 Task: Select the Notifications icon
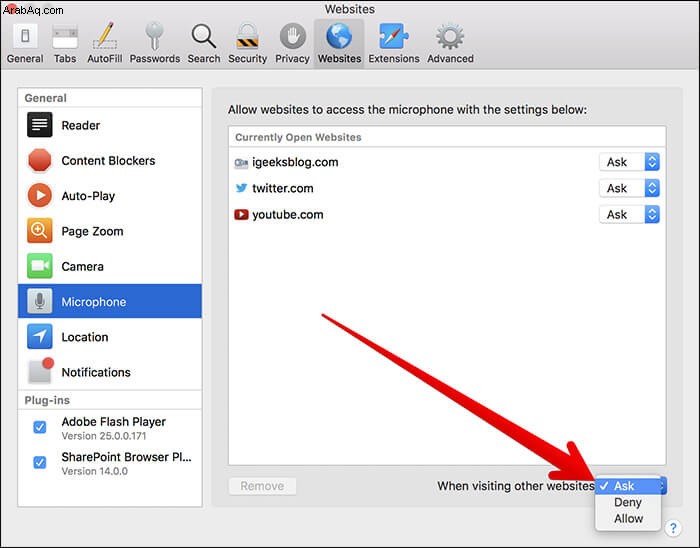tap(40, 371)
